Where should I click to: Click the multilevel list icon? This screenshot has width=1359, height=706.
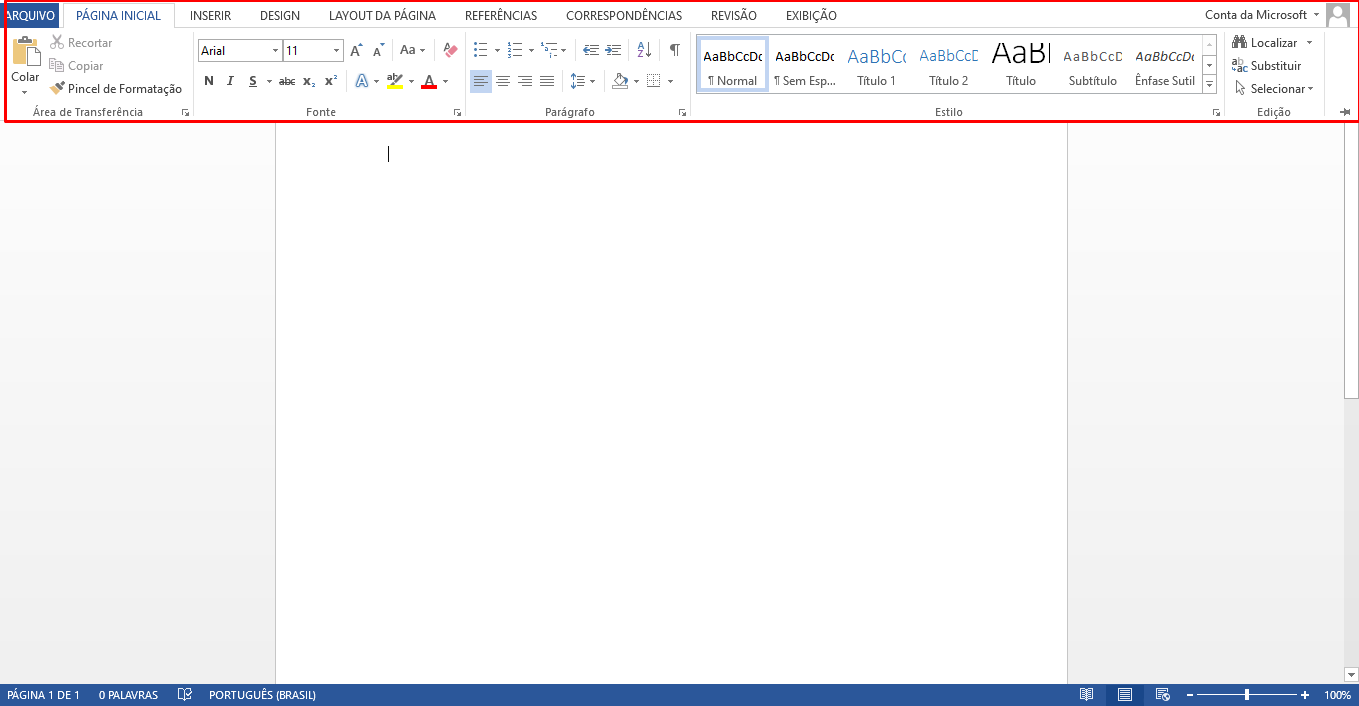point(549,50)
